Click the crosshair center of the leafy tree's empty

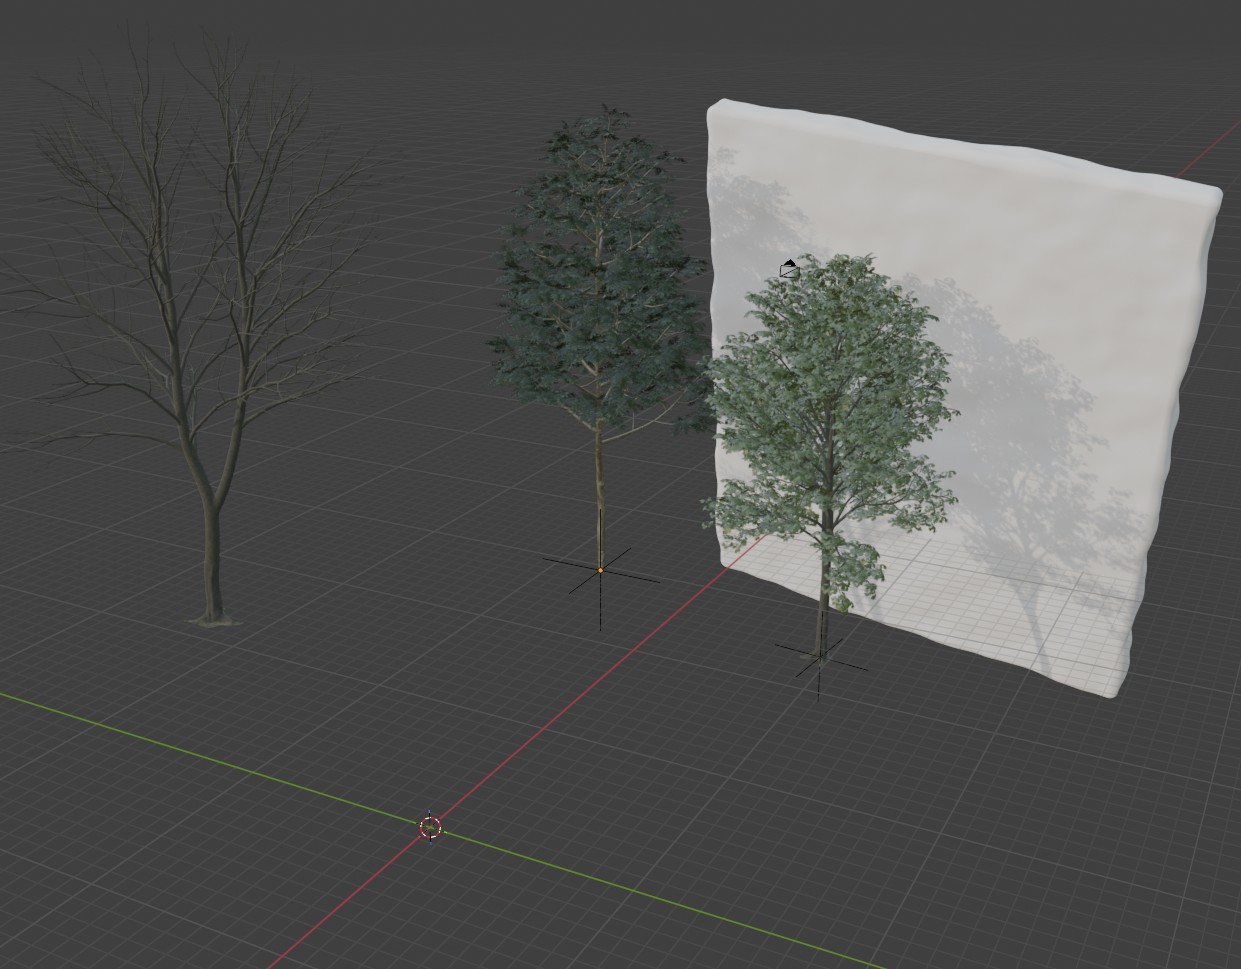tap(819, 655)
